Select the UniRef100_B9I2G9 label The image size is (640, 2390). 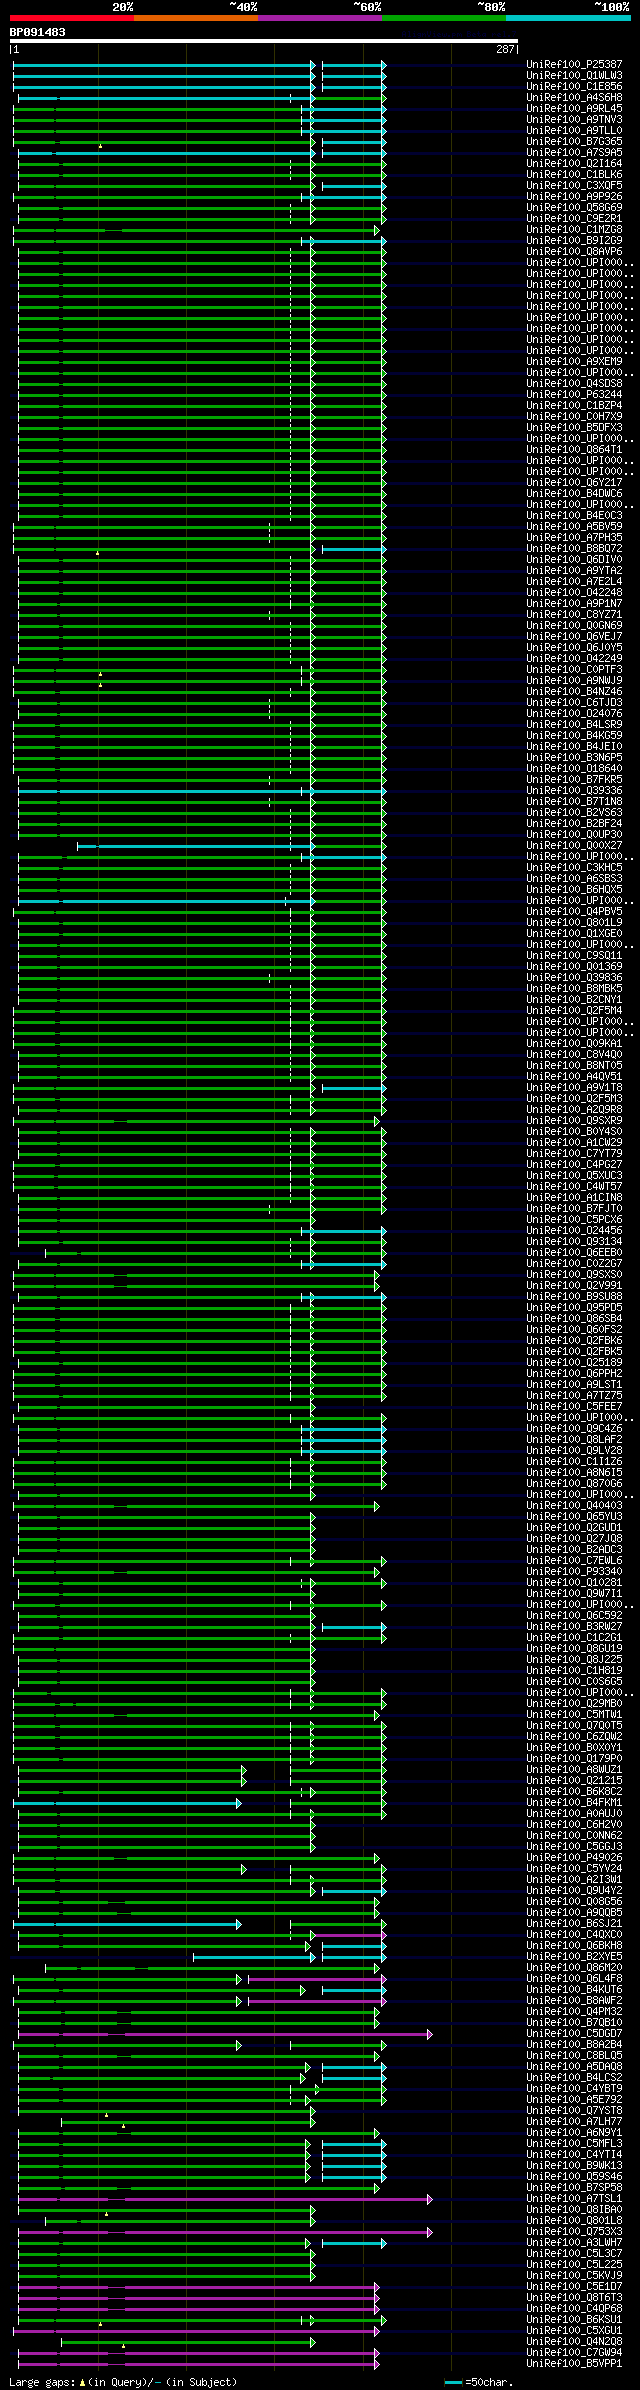point(574,241)
